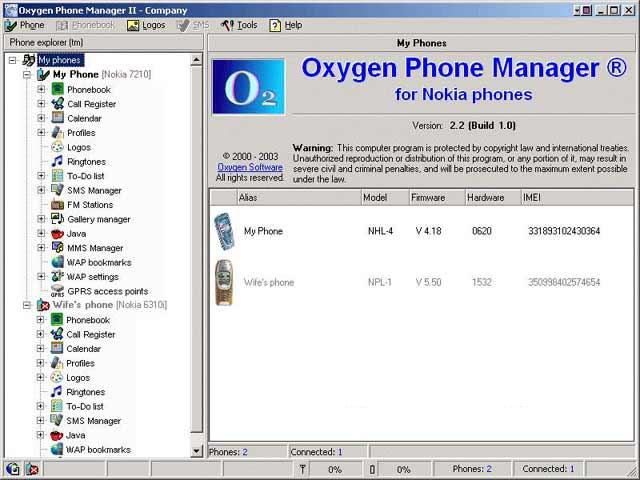Image resolution: width=640 pixels, height=480 pixels.
Task: Expand MMS Manager node
Action: pos(41,248)
